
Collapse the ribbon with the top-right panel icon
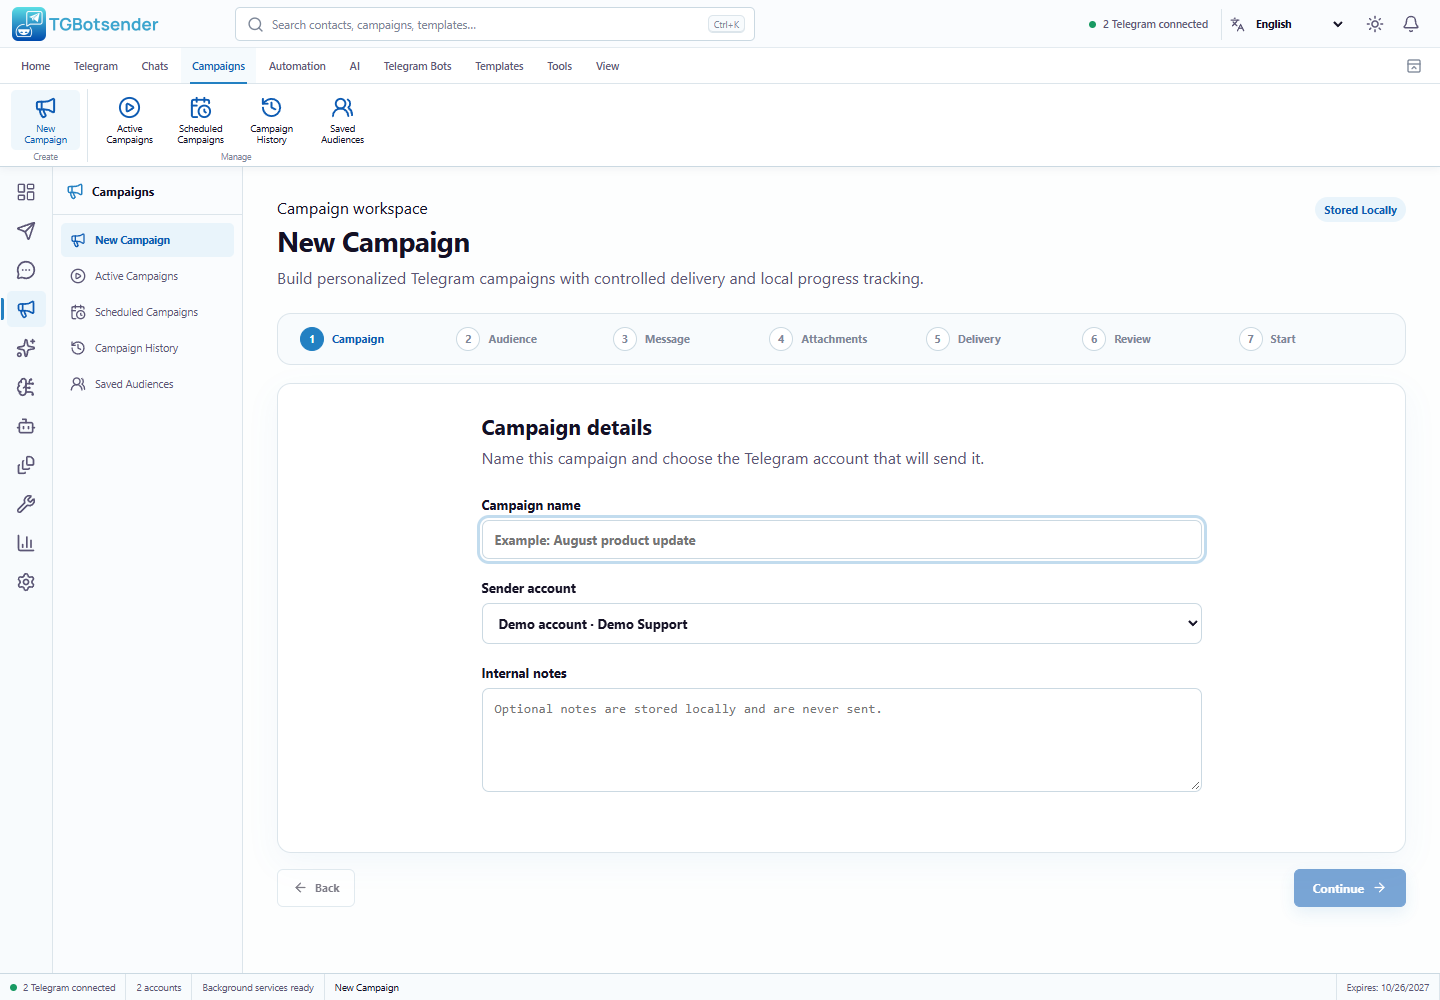[1414, 66]
